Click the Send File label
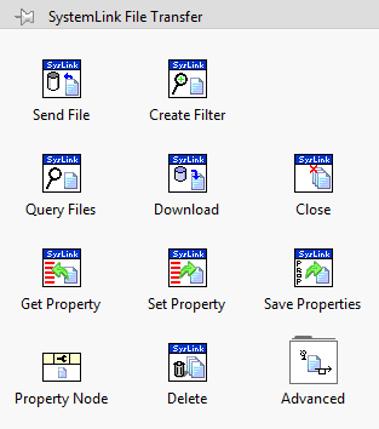This screenshot has width=379, height=429. pyautogui.click(x=61, y=115)
